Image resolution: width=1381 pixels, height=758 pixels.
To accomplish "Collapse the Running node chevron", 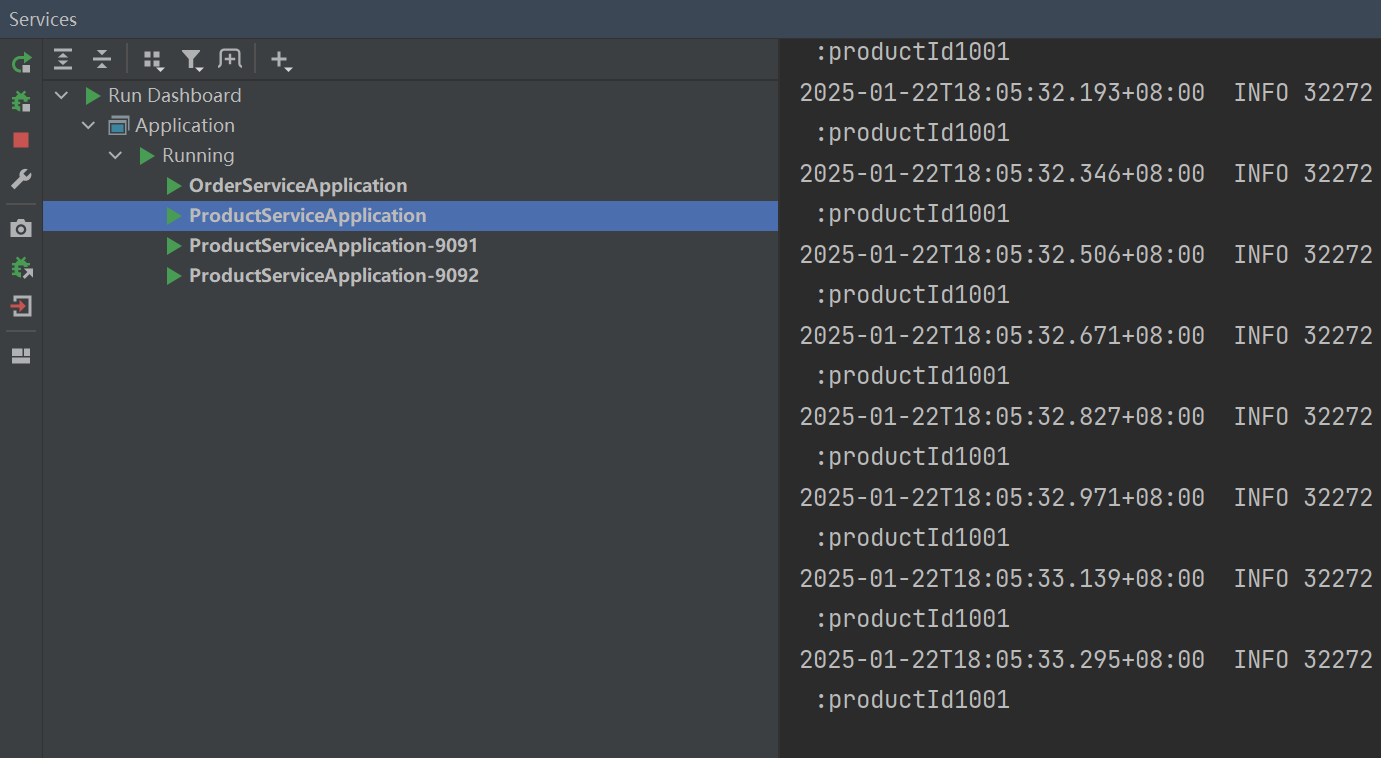I will pyautogui.click(x=116, y=156).
